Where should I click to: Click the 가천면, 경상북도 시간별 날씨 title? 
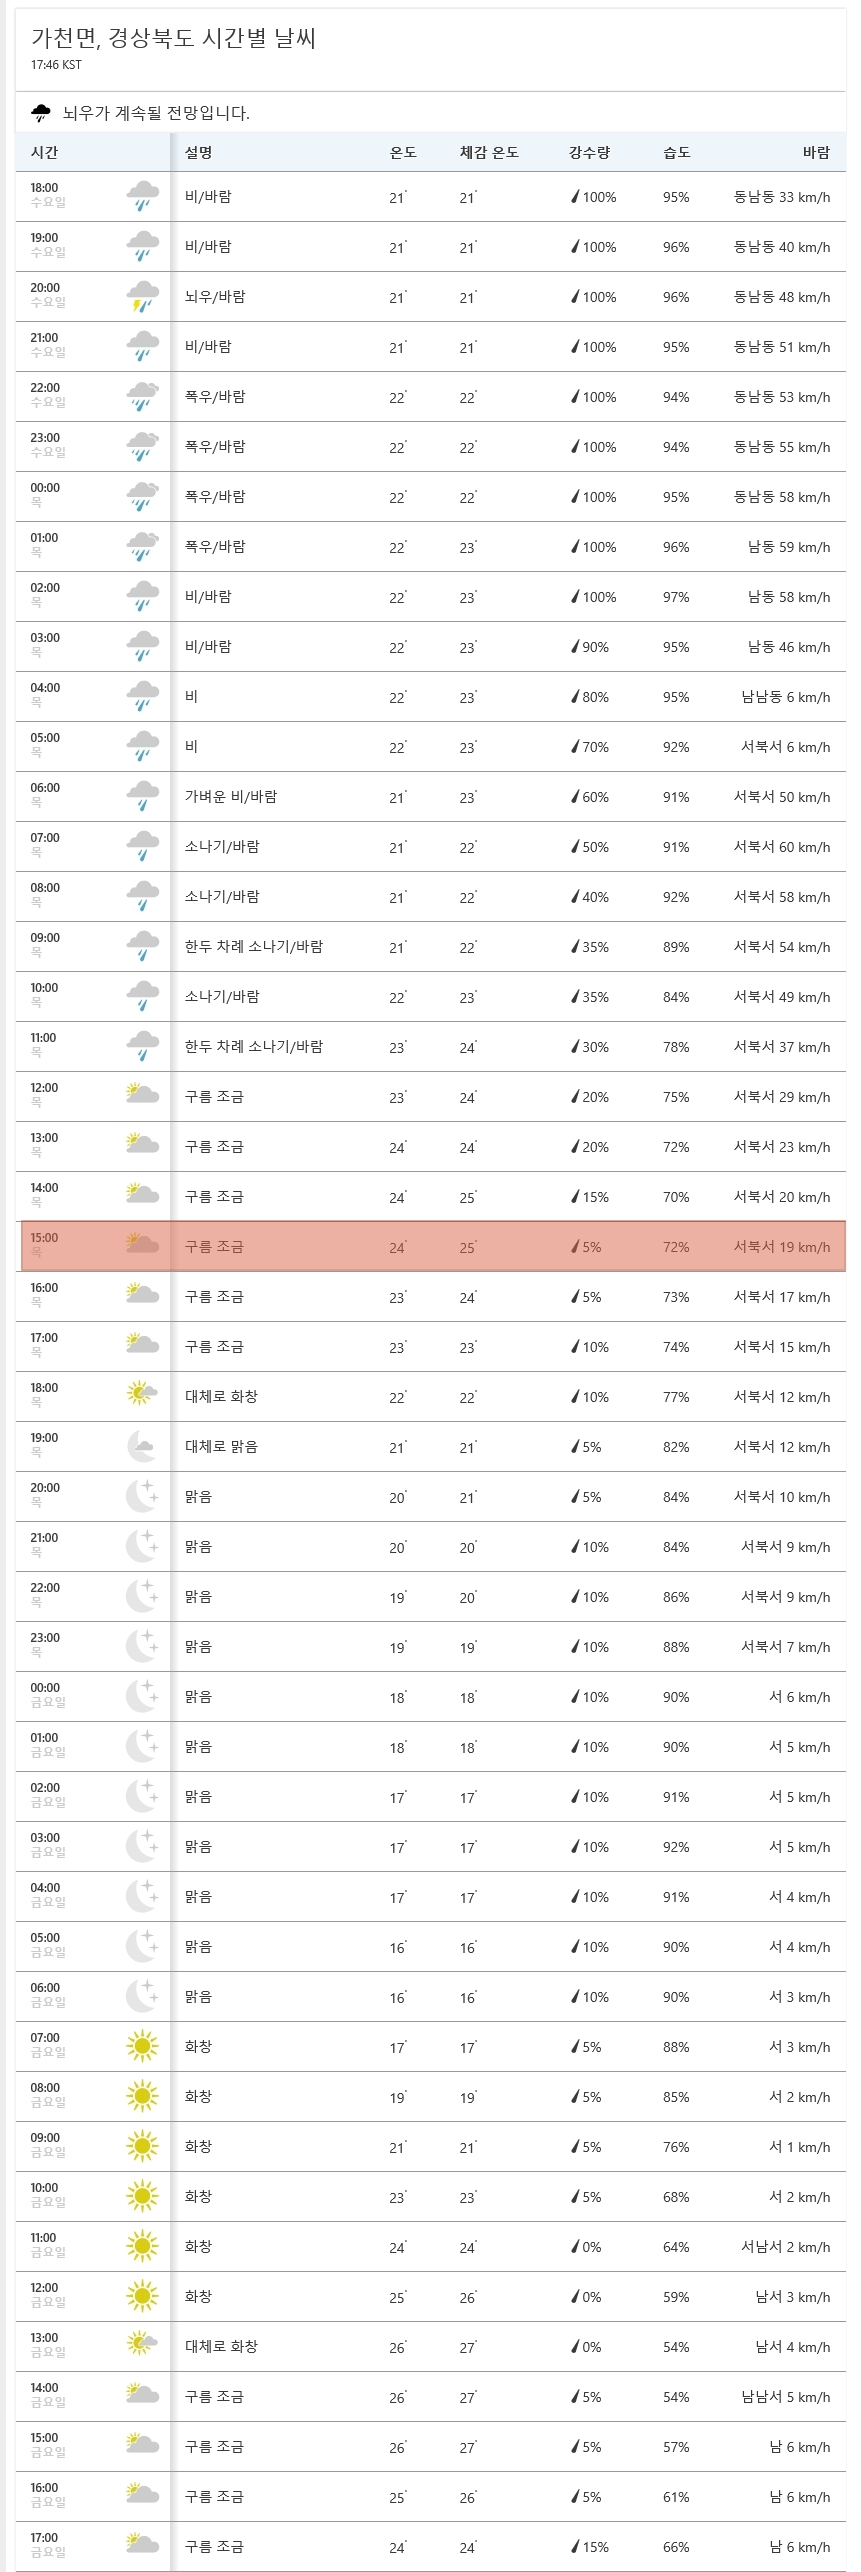(x=174, y=38)
